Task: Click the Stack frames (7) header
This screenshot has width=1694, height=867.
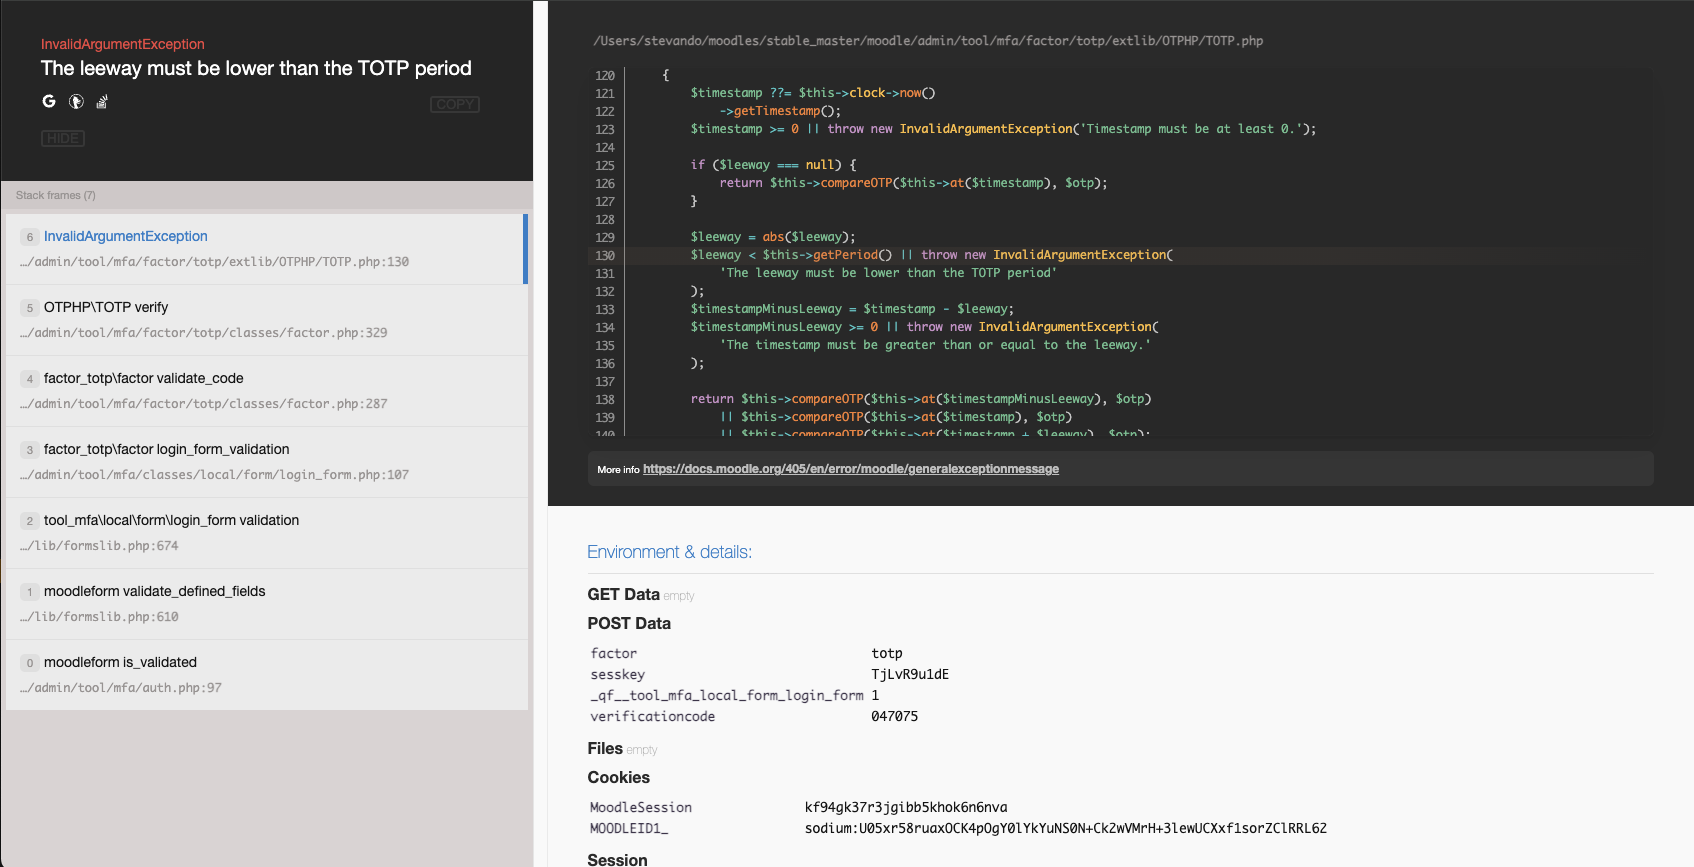Action: [56, 195]
